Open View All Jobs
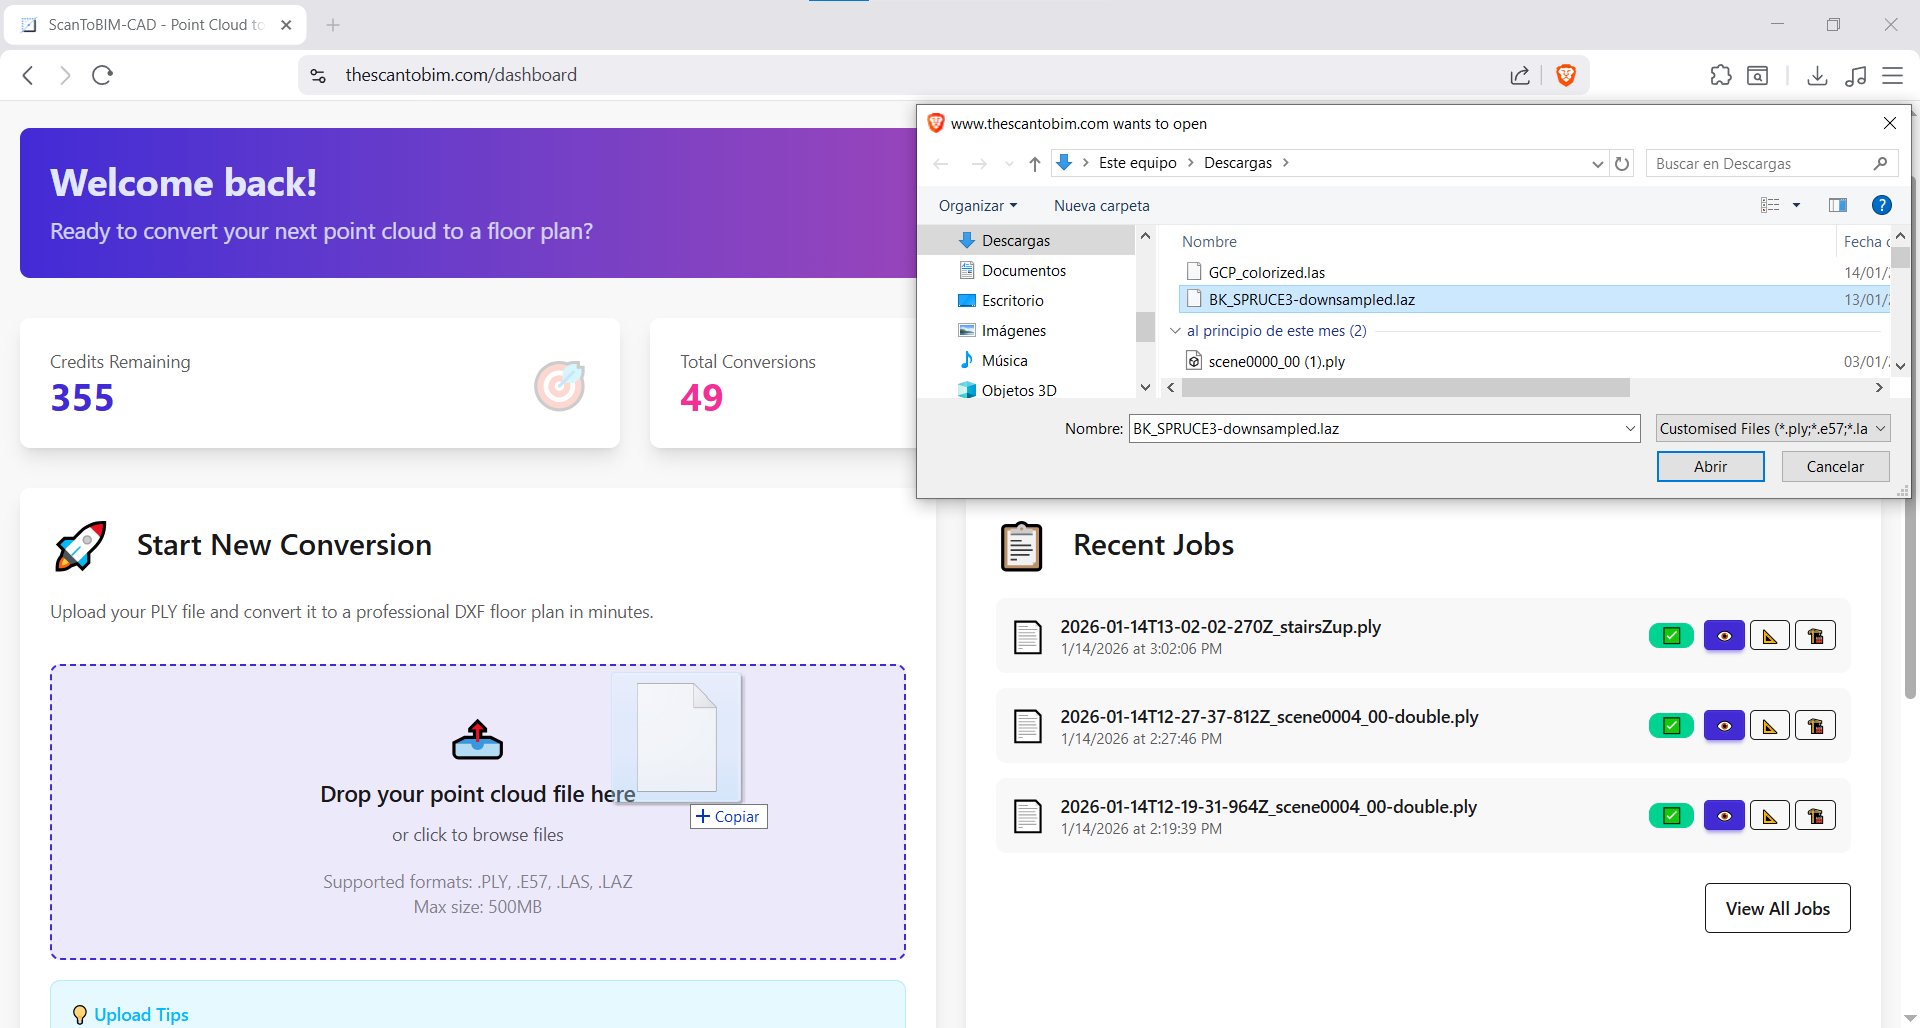Viewport: 1920px width, 1028px height. pyautogui.click(x=1777, y=908)
